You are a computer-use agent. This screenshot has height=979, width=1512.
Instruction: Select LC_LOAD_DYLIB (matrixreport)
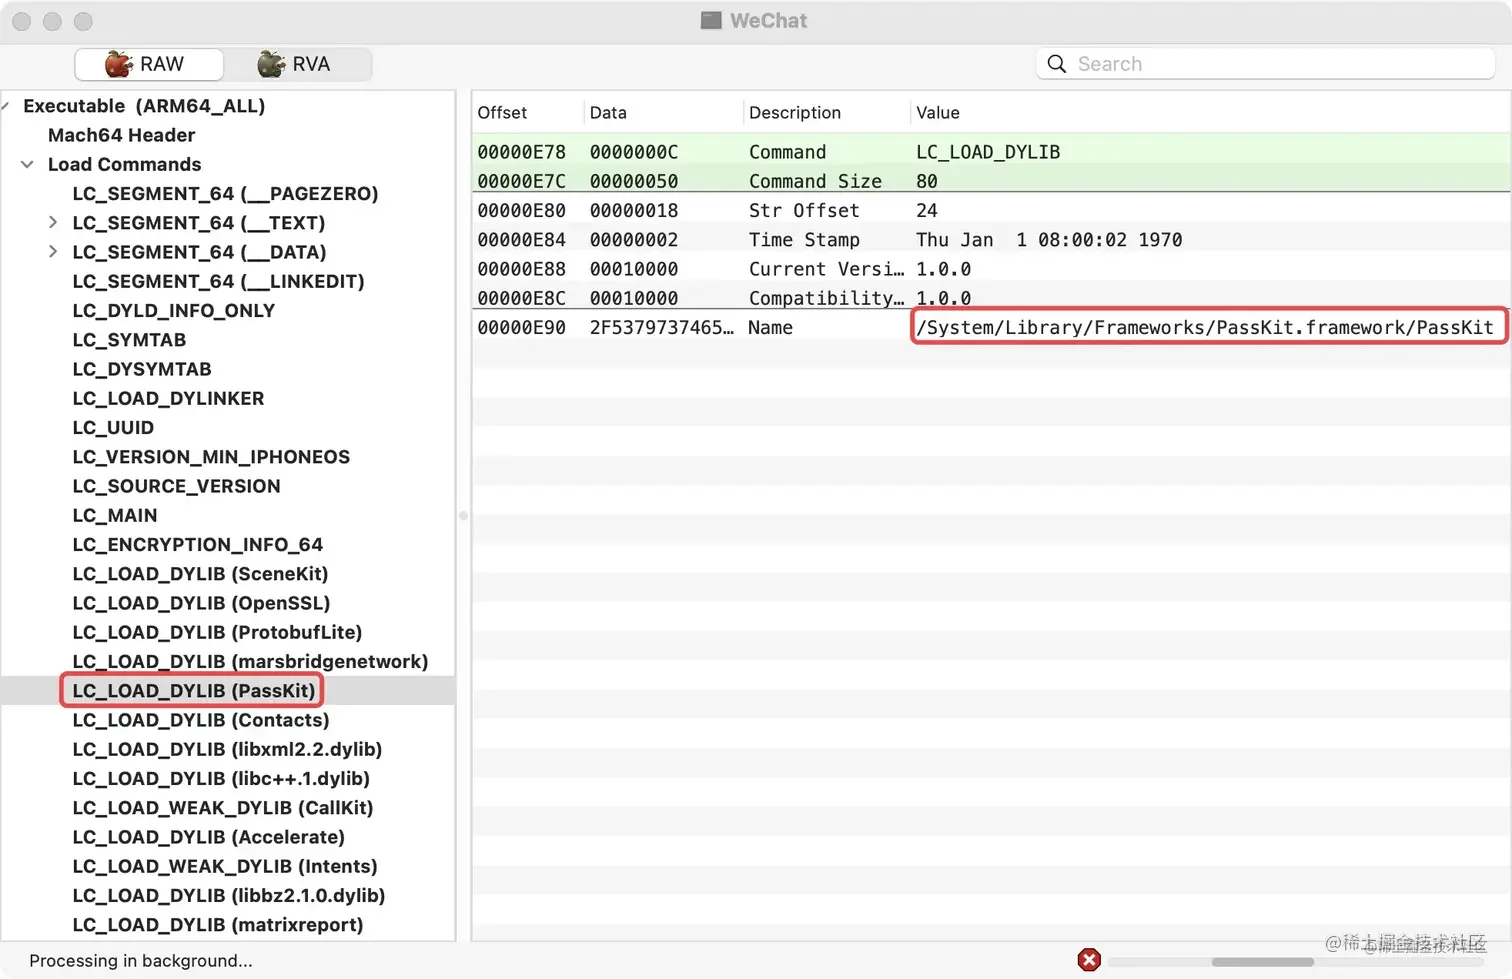217,924
